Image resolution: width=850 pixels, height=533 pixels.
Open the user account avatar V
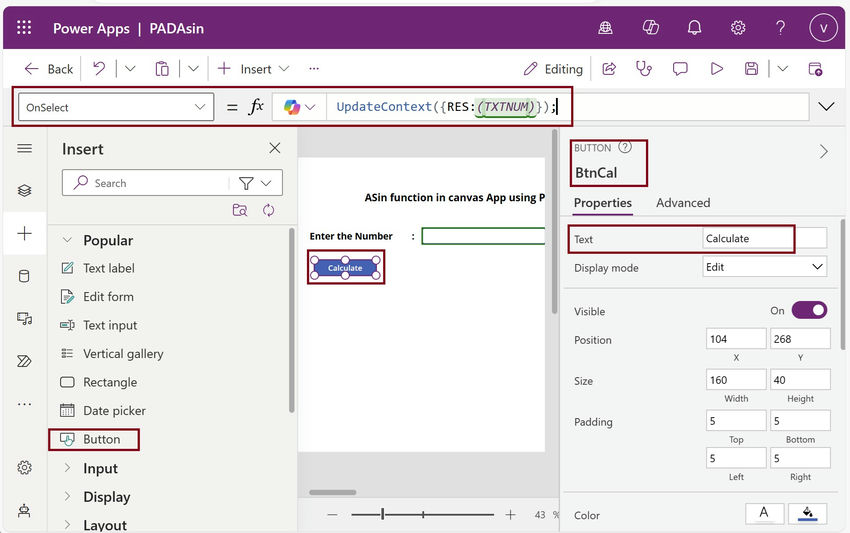[x=823, y=28]
